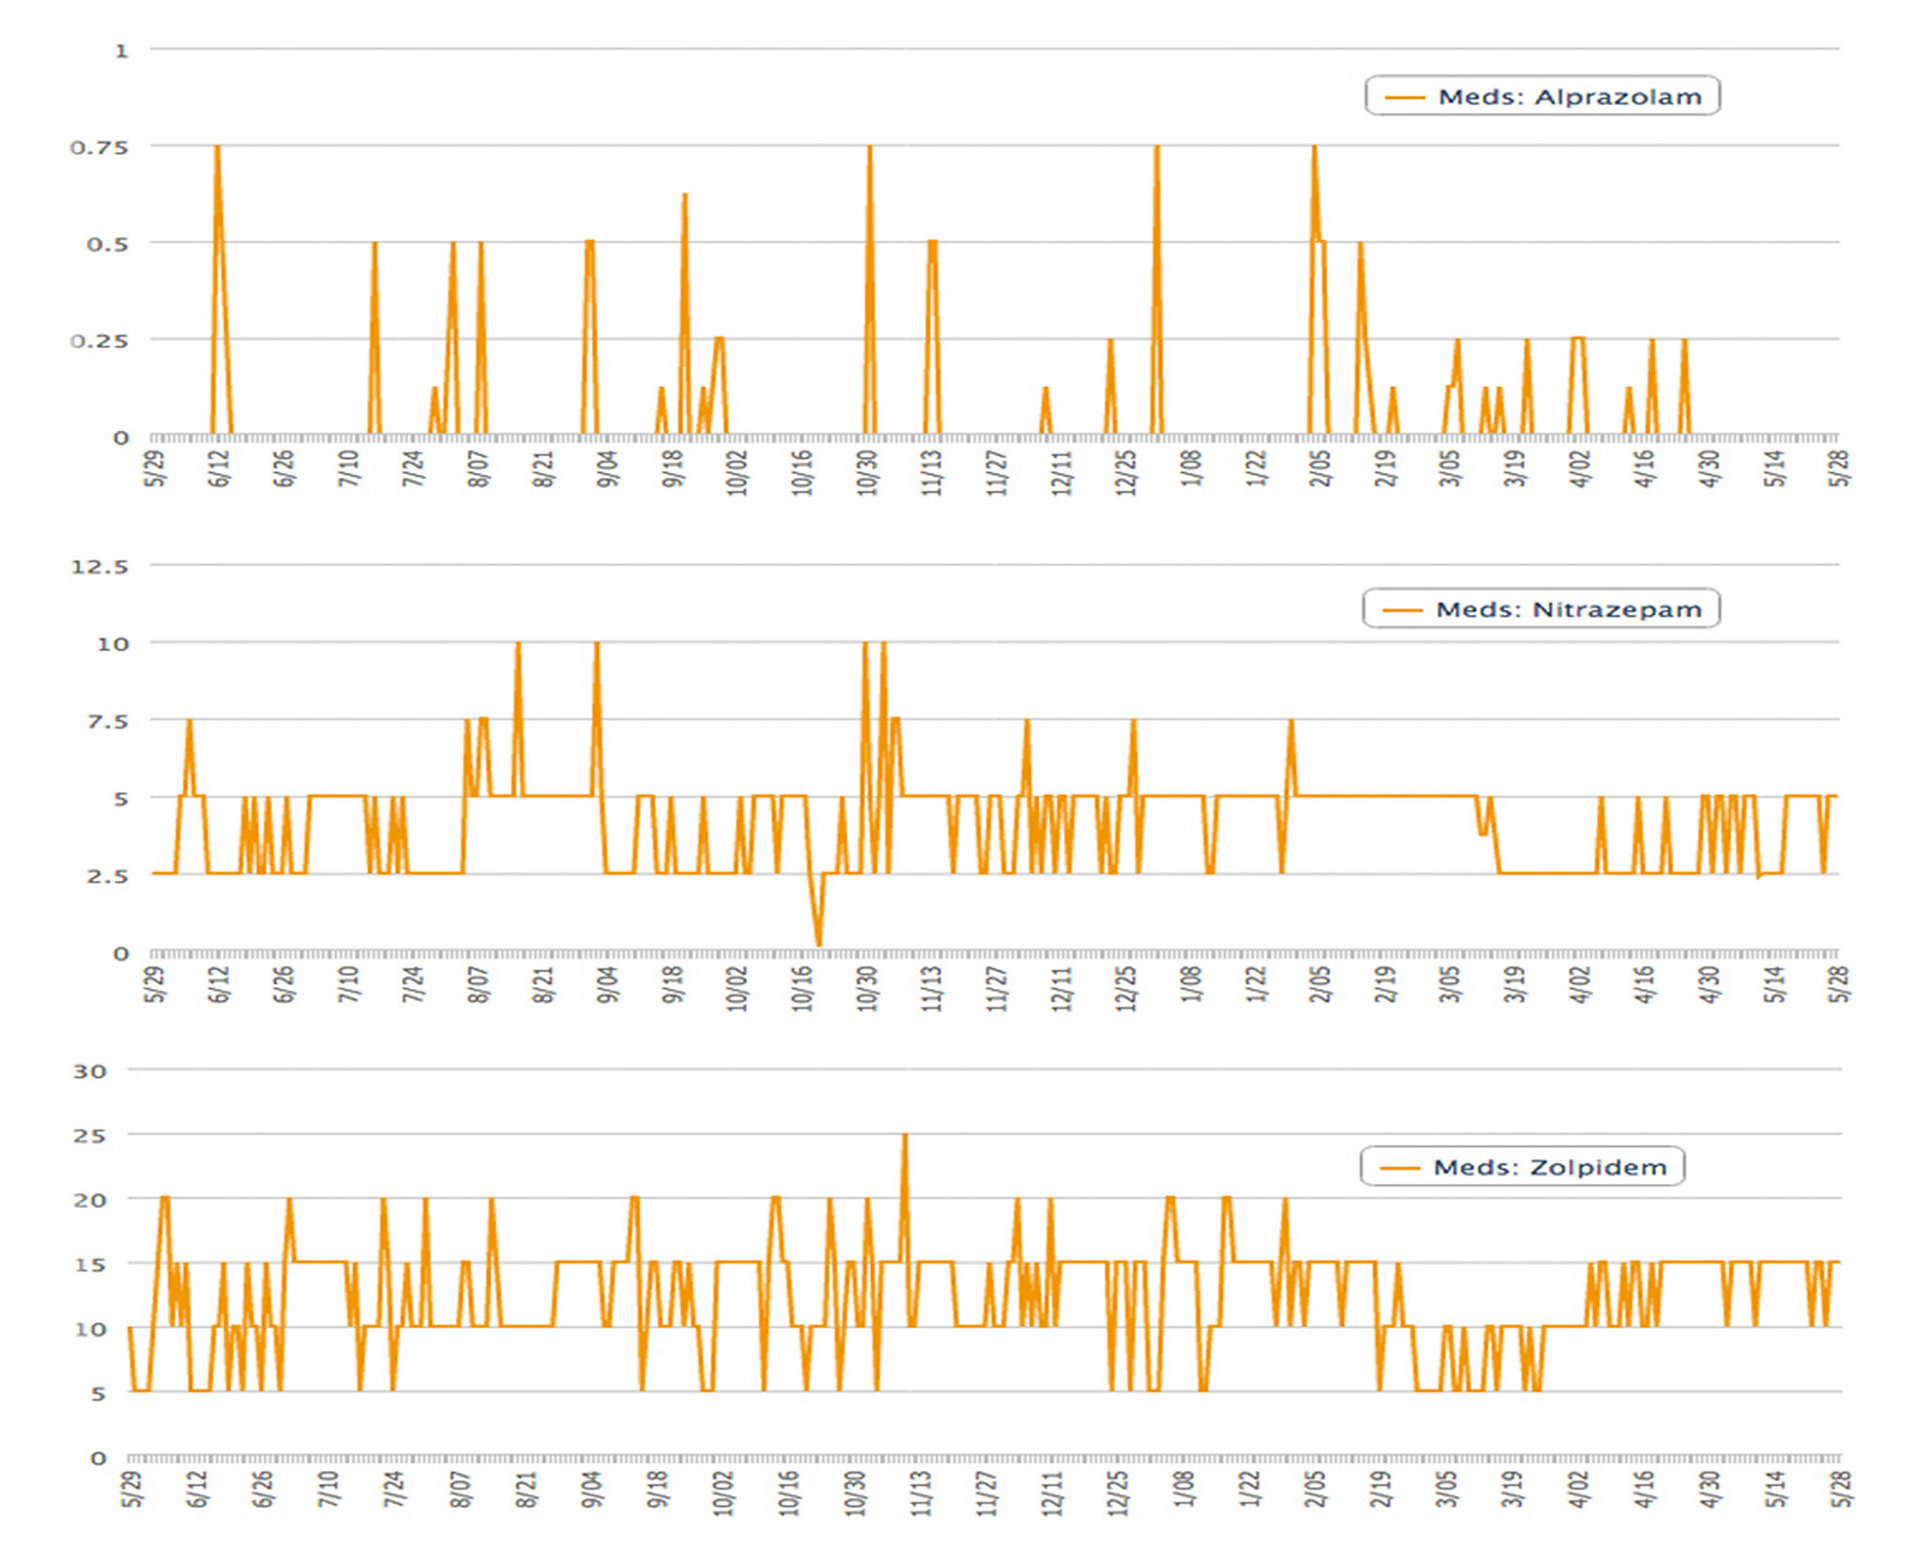Click the 2/05 date label on Alprazolam chart
The height and width of the screenshot is (1564, 1920).
pyautogui.click(x=1321, y=468)
